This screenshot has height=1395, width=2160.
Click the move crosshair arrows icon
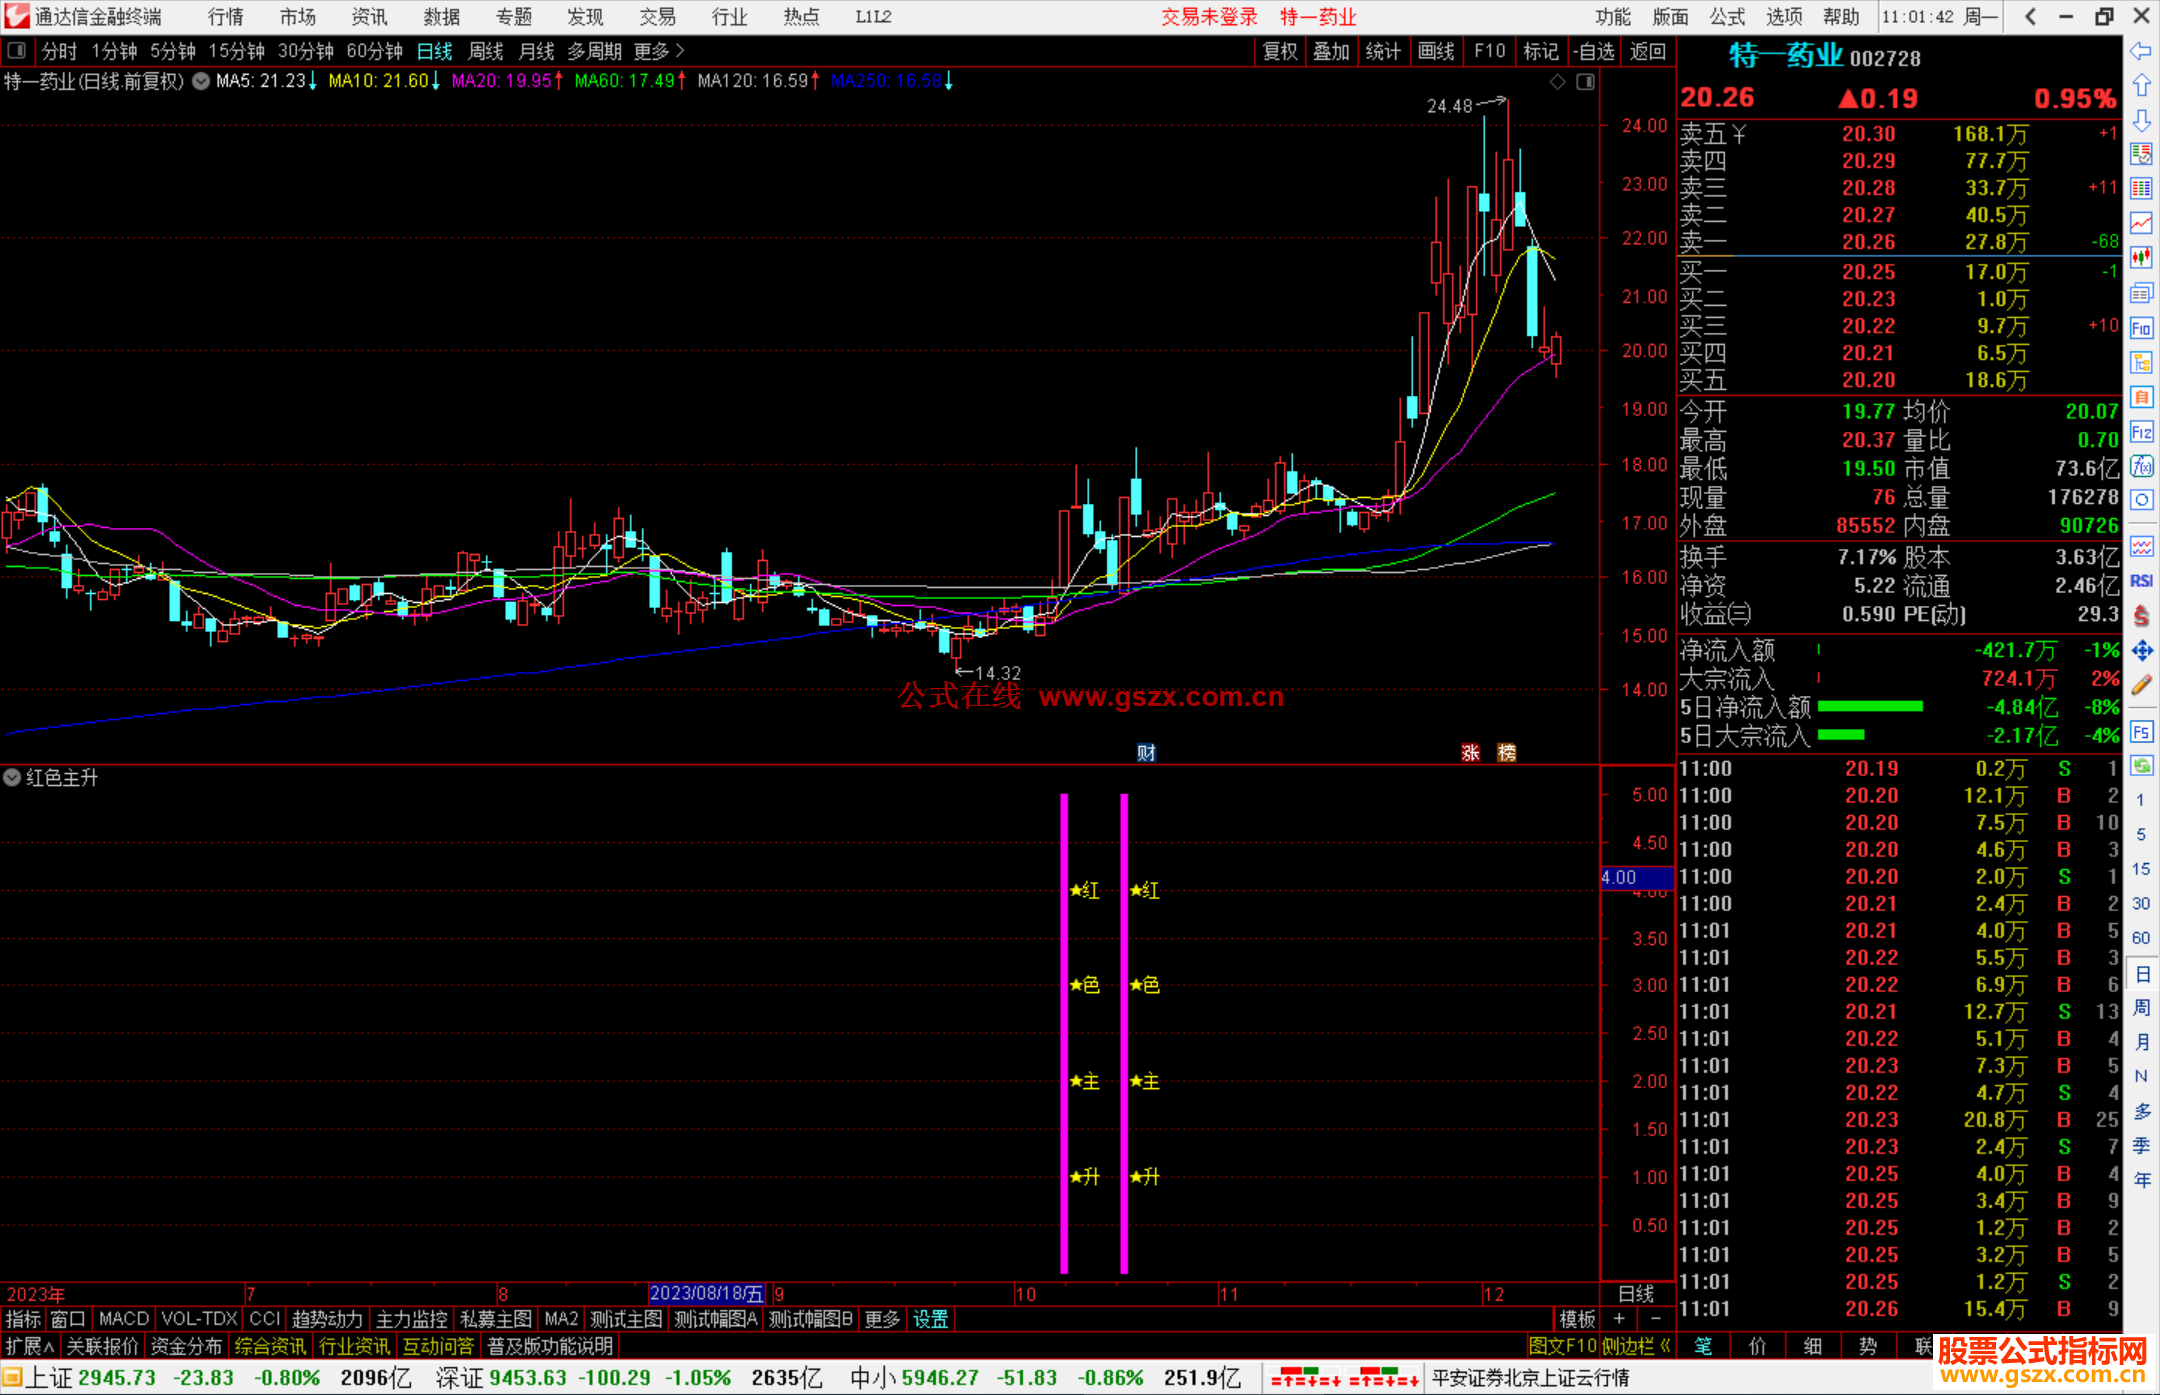tap(2141, 651)
